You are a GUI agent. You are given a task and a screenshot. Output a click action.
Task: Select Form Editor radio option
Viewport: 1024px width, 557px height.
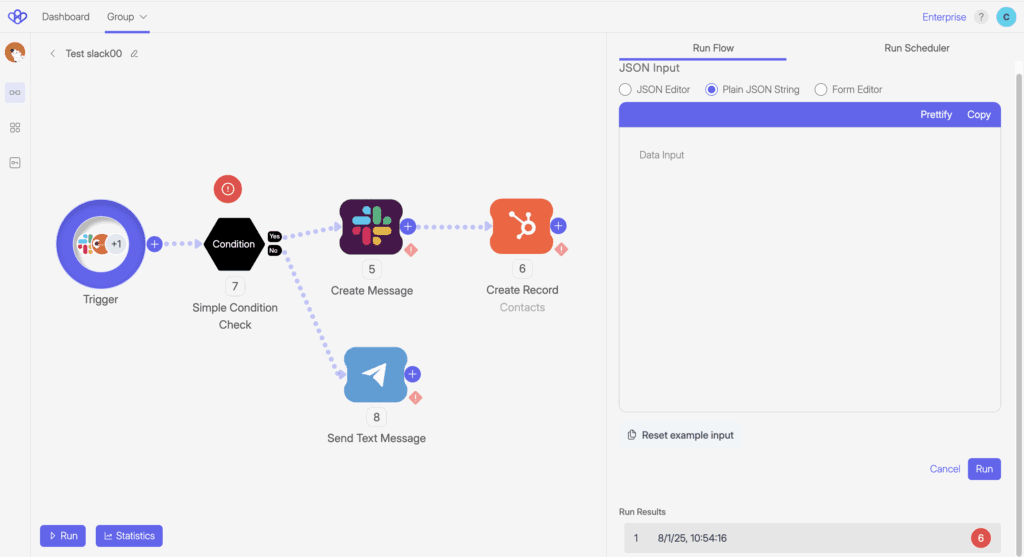pyautogui.click(x=821, y=89)
